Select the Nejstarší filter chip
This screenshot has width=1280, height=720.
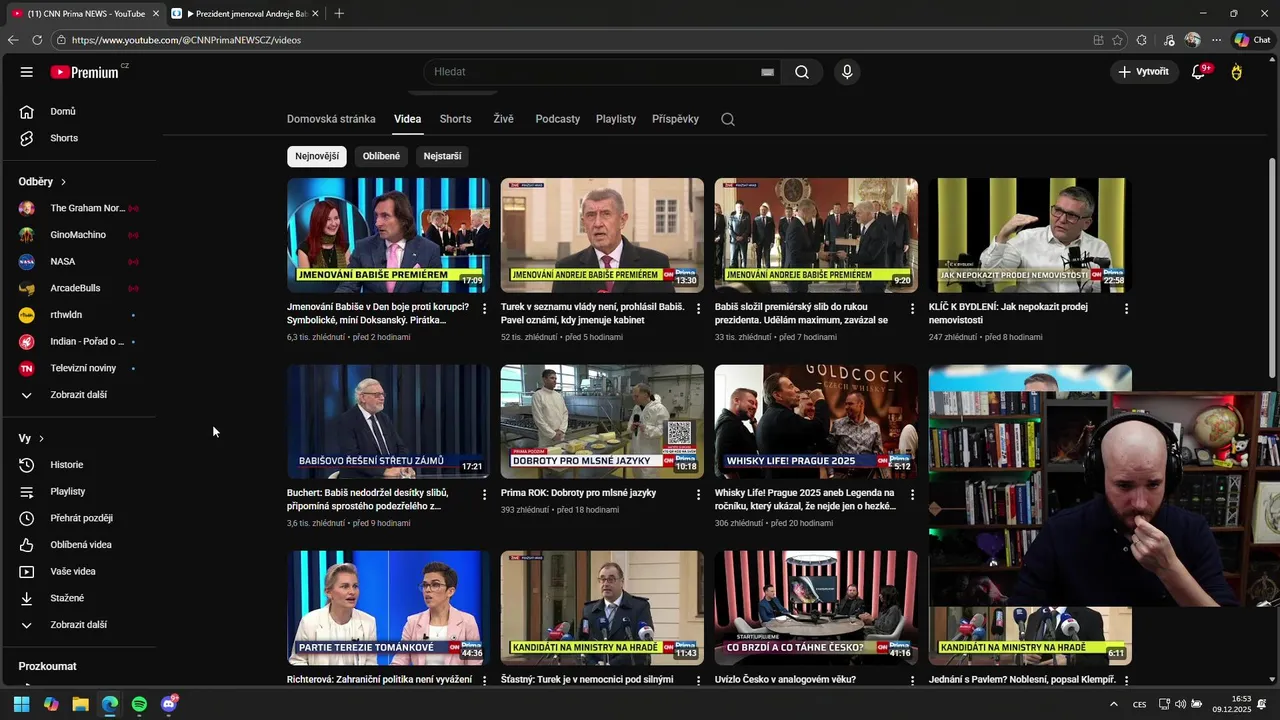(442, 156)
